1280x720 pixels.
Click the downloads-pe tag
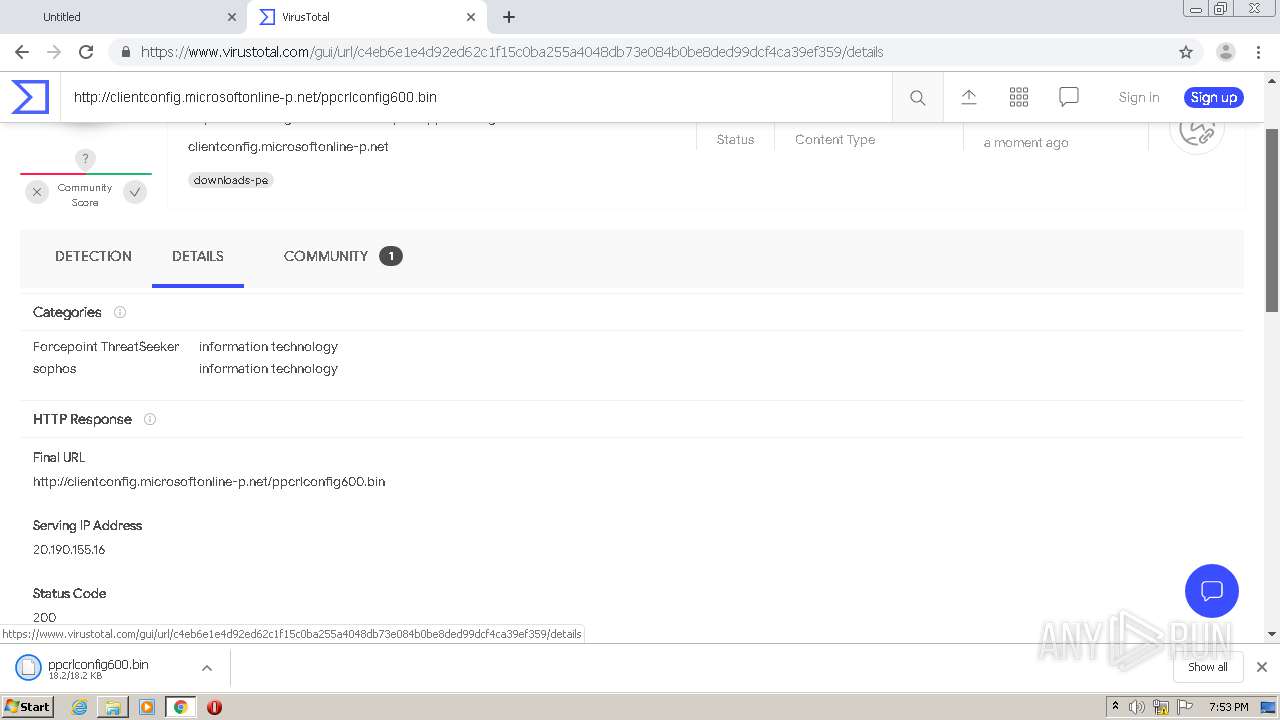pyautogui.click(x=231, y=180)
